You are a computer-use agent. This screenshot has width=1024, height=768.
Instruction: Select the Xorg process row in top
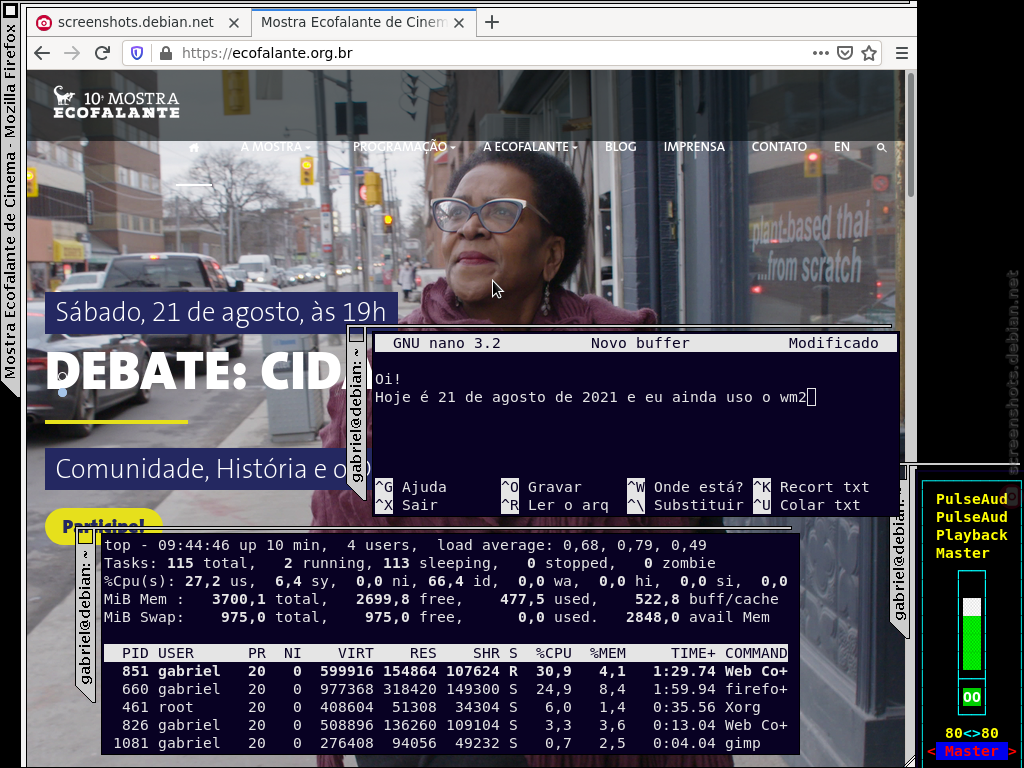click(x=446, y=707)
